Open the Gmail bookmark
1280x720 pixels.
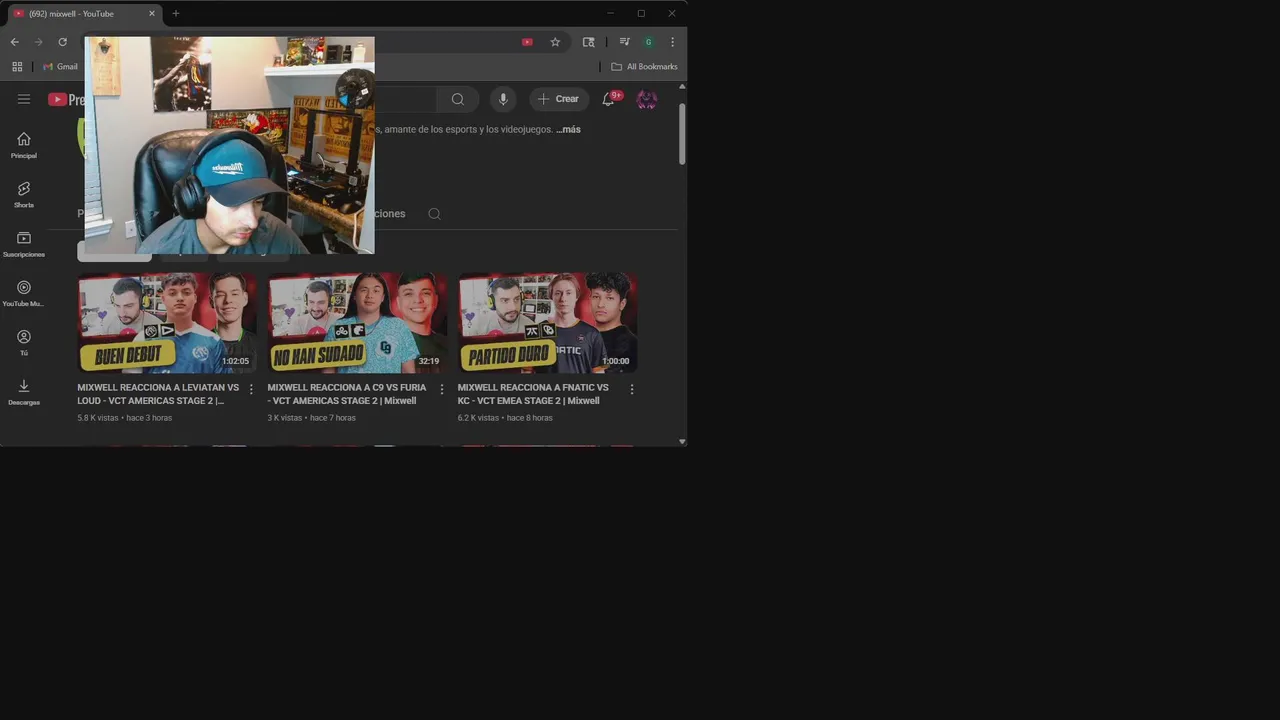(x=60, y=66)
